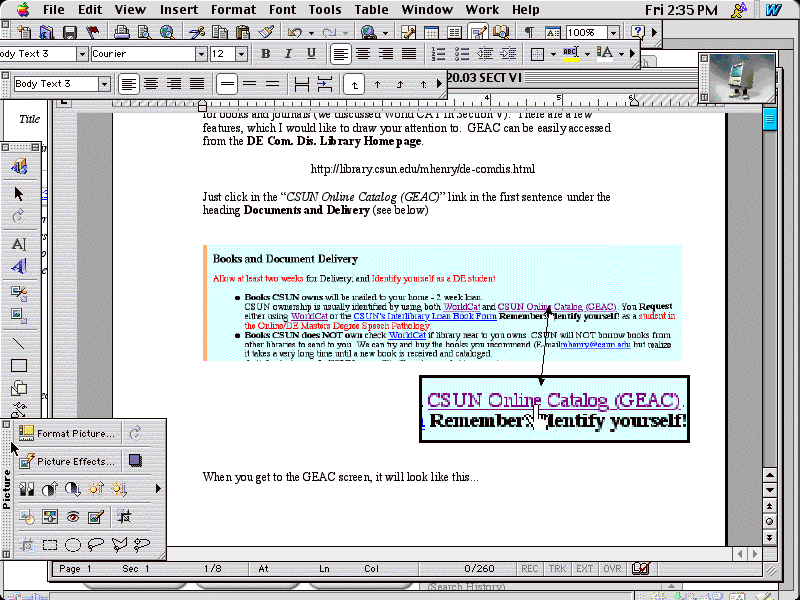
Task: Open the lower Body Text 3 style dropdown
Action: click(105, 84)
